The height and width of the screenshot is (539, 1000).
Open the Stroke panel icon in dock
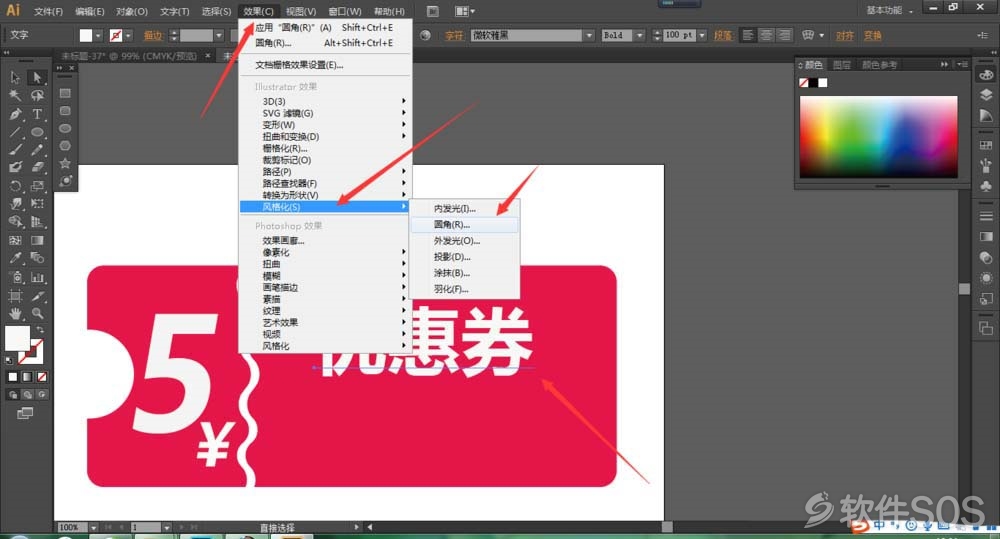pyautogui.click(x=986, y=216)
